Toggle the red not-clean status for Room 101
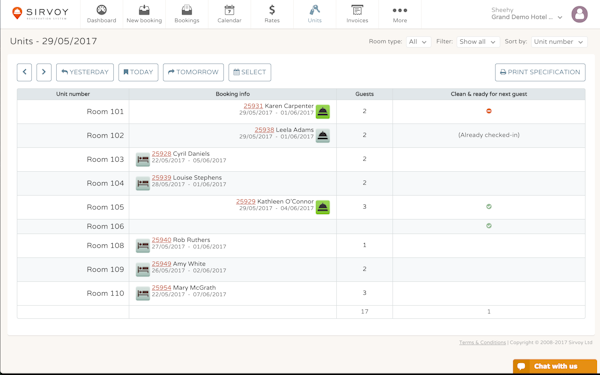Image resolution: width=600 pixels, height=375 pixels. 489,111
